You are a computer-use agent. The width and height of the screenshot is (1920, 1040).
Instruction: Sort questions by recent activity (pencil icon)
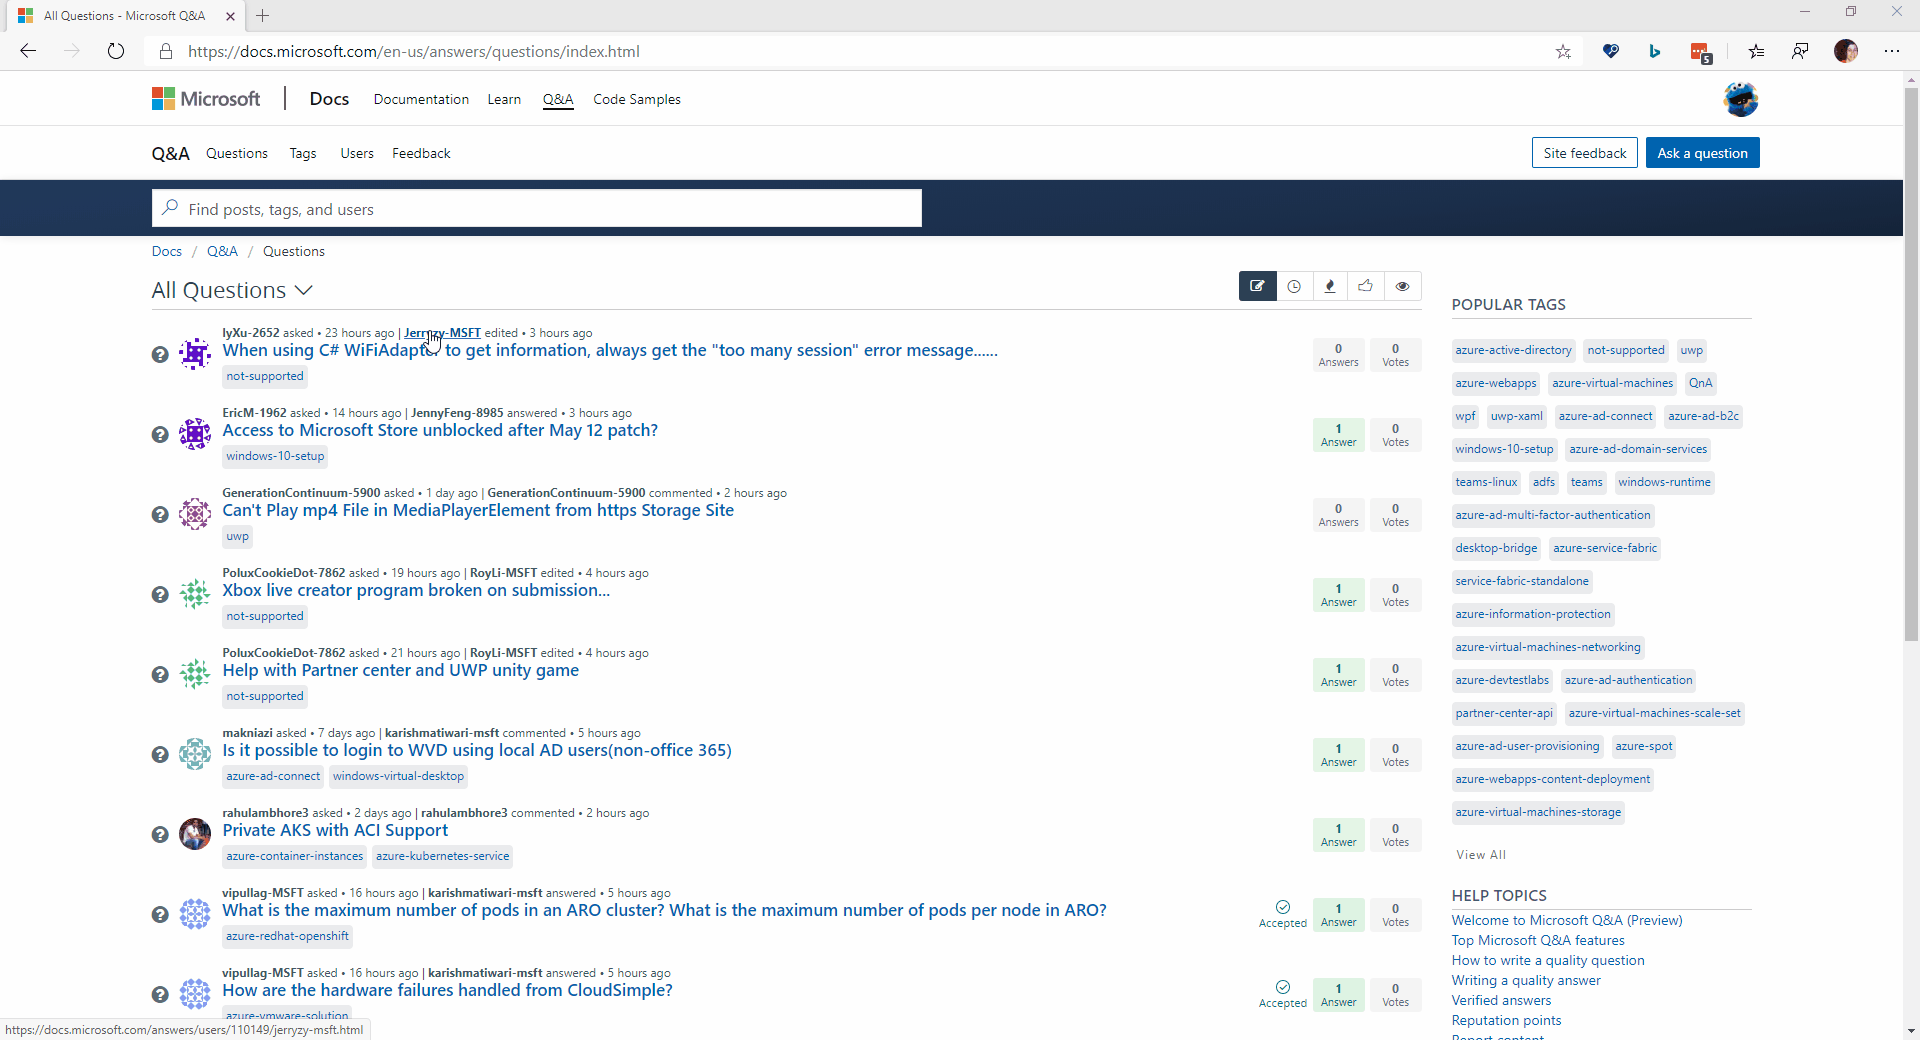[1257, 286]
